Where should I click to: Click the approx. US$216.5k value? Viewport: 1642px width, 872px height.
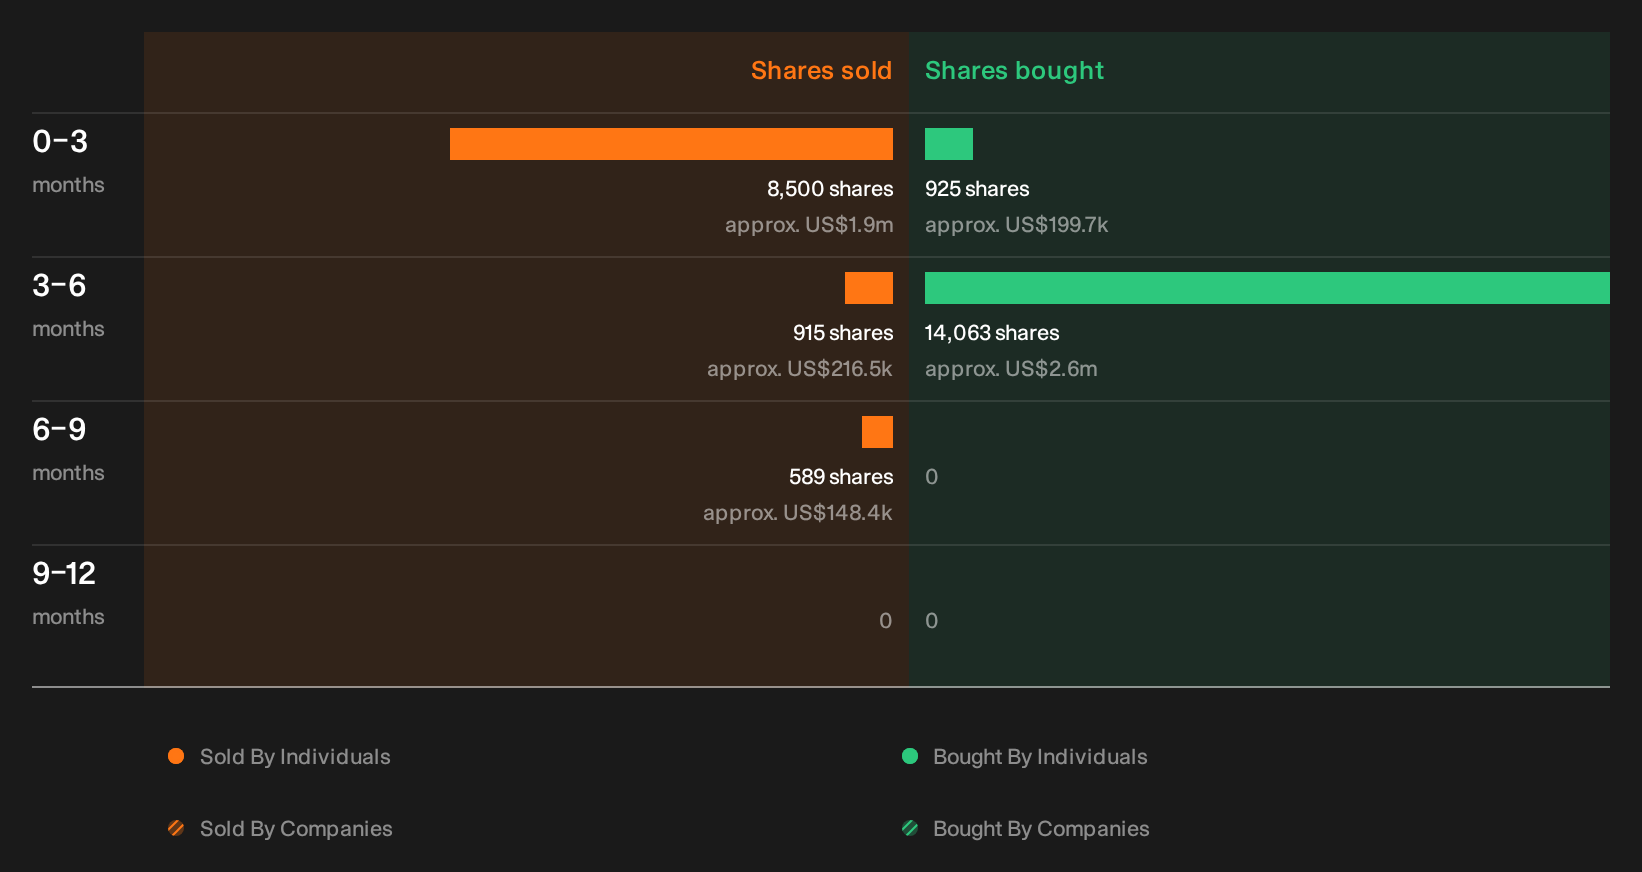[x=799, y=369]
